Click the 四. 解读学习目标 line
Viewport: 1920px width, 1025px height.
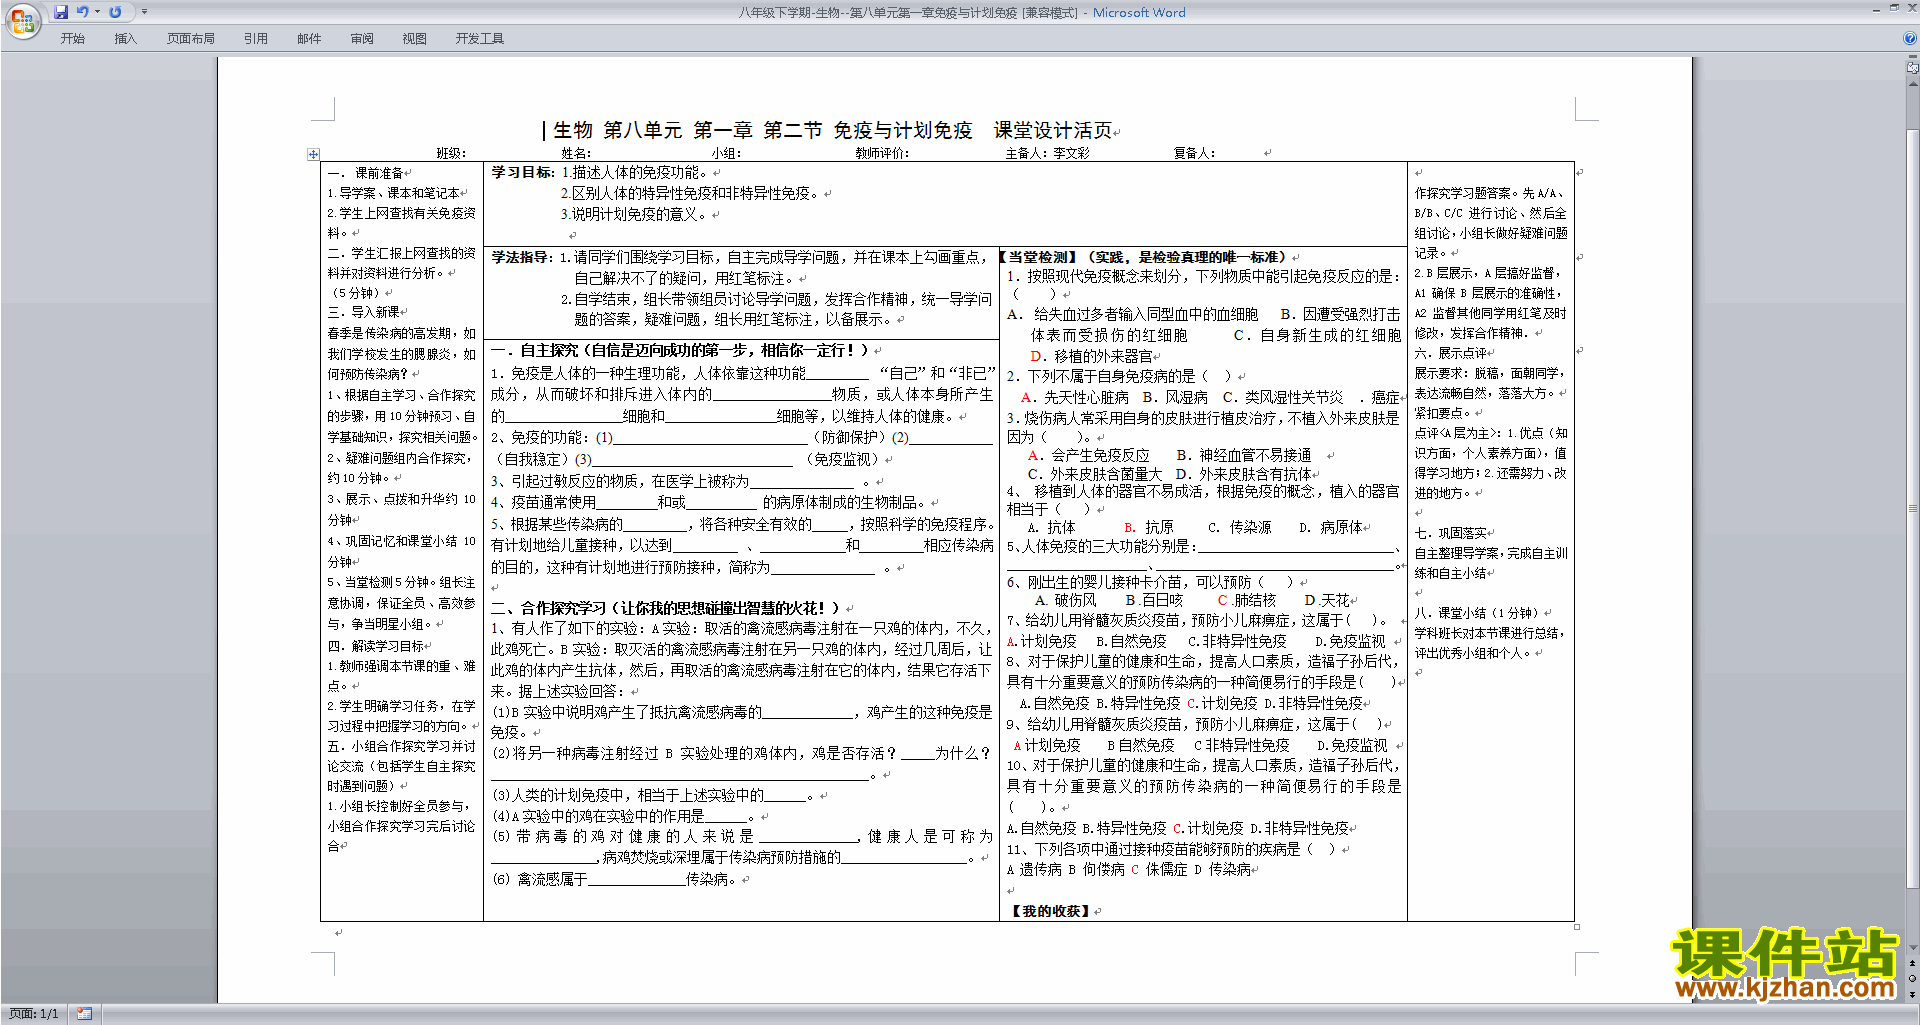[377, 646]
